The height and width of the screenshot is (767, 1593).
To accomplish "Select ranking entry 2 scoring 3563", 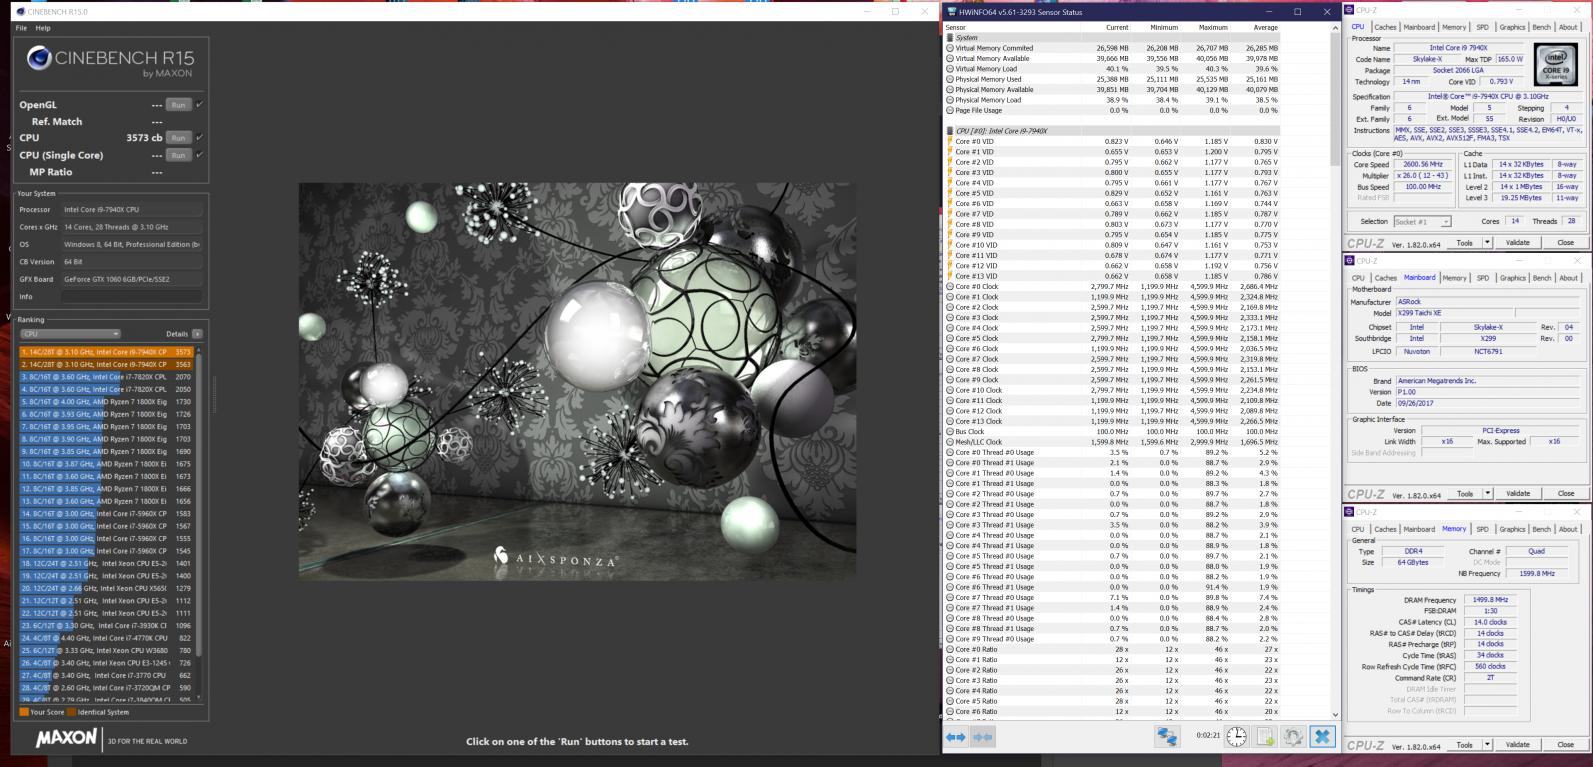I will pyautogui.click(x=106, y=364).
